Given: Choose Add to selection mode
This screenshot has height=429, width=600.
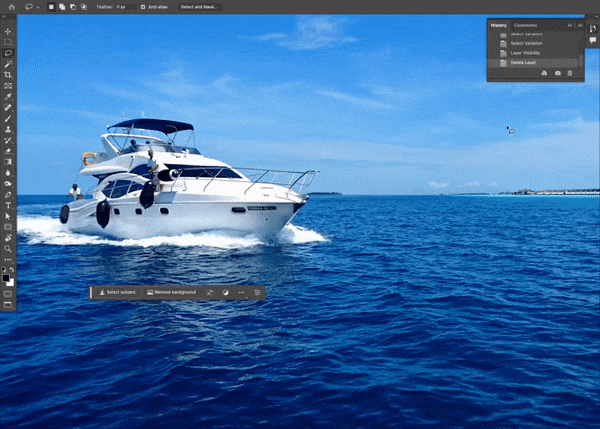Looking at the screenshot, I should [62, 7].
